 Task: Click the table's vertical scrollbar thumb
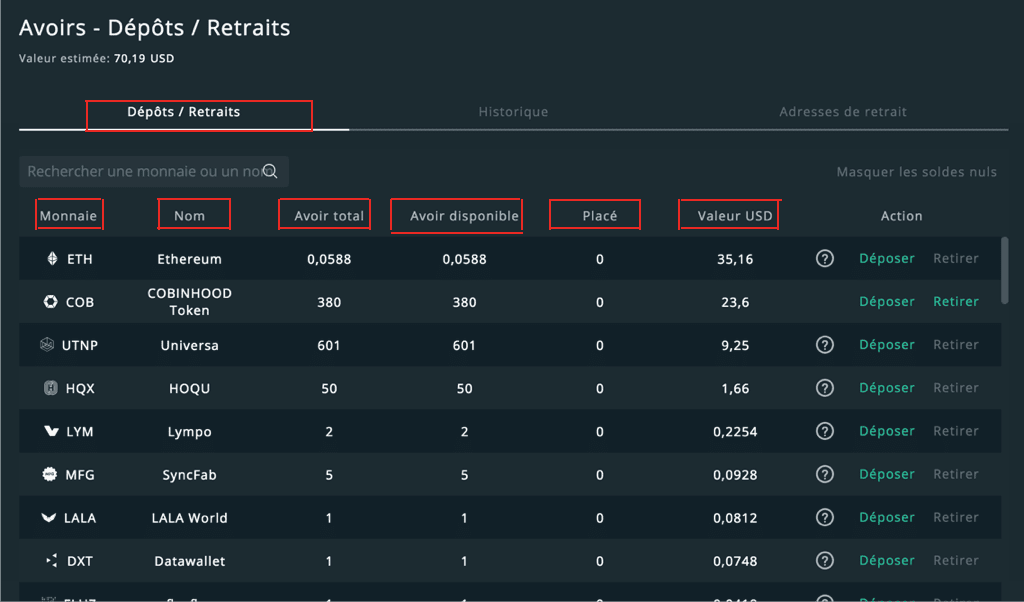(1004, 270)
